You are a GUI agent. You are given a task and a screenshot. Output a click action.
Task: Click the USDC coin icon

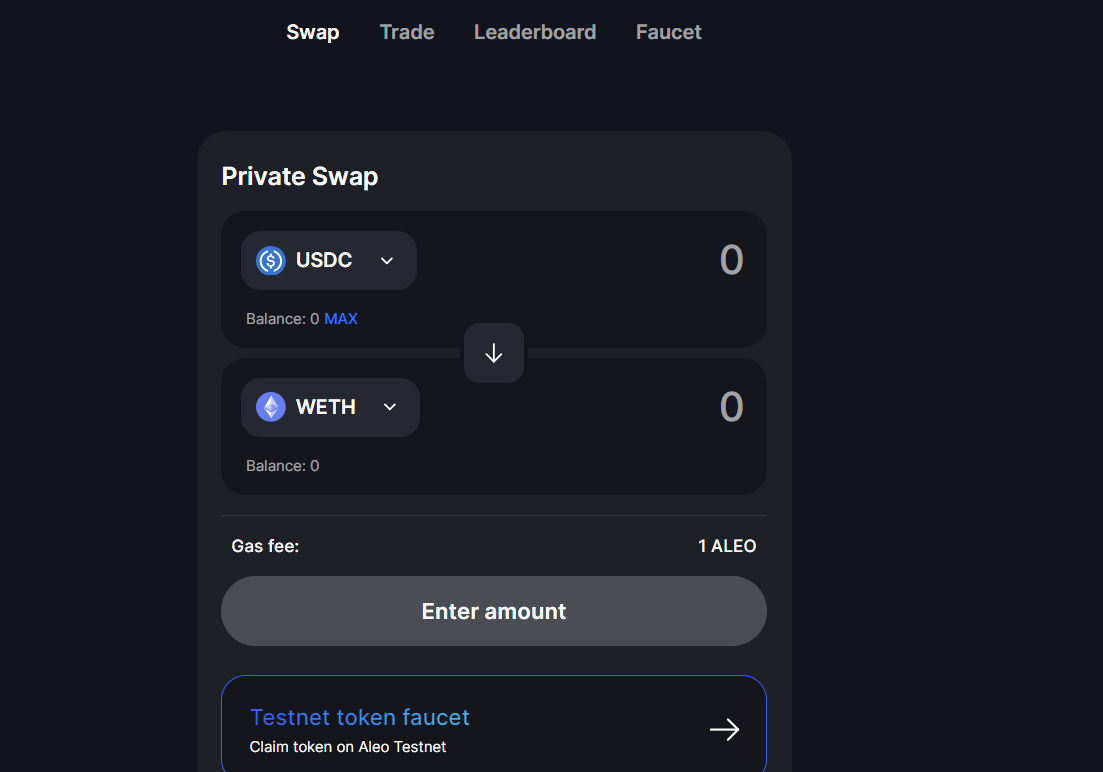click(x=271, y=260)
